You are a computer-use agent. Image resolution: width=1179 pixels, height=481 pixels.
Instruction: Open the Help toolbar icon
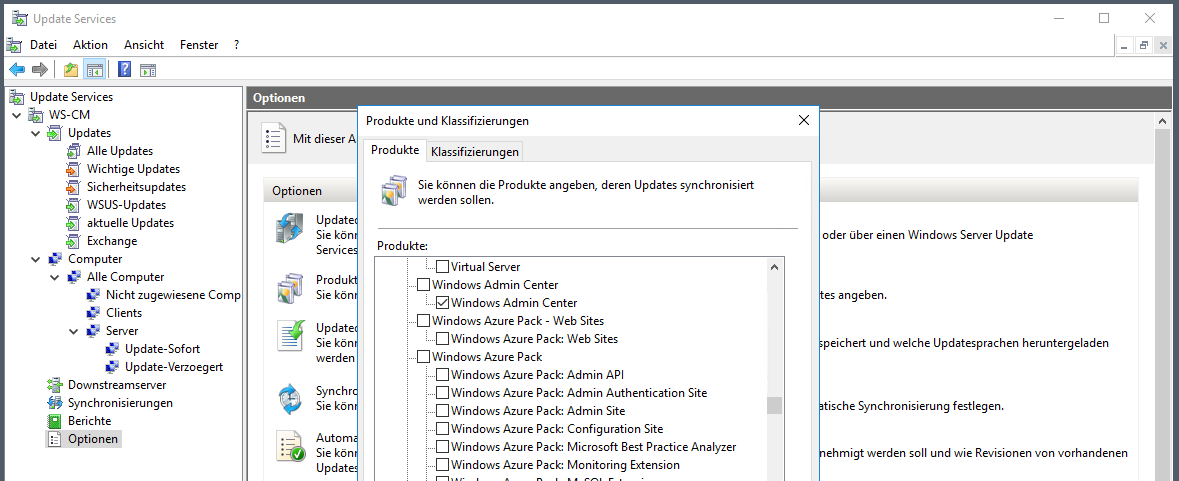coord(125,70)
